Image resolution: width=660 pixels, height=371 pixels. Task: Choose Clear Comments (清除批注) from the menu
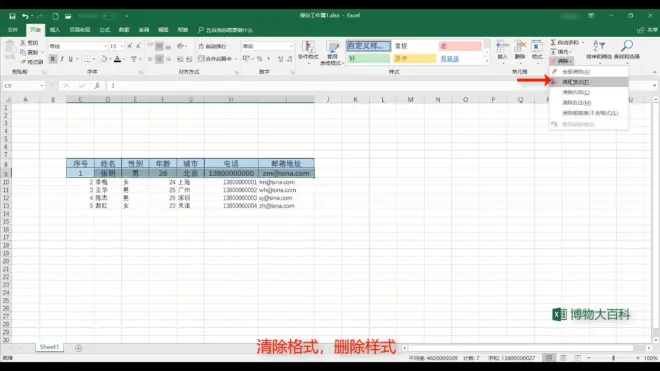[589, 102]
